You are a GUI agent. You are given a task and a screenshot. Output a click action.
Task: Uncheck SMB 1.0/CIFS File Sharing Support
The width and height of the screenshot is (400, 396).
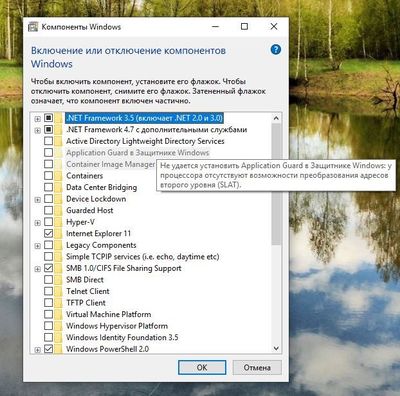tap(49, 268)
